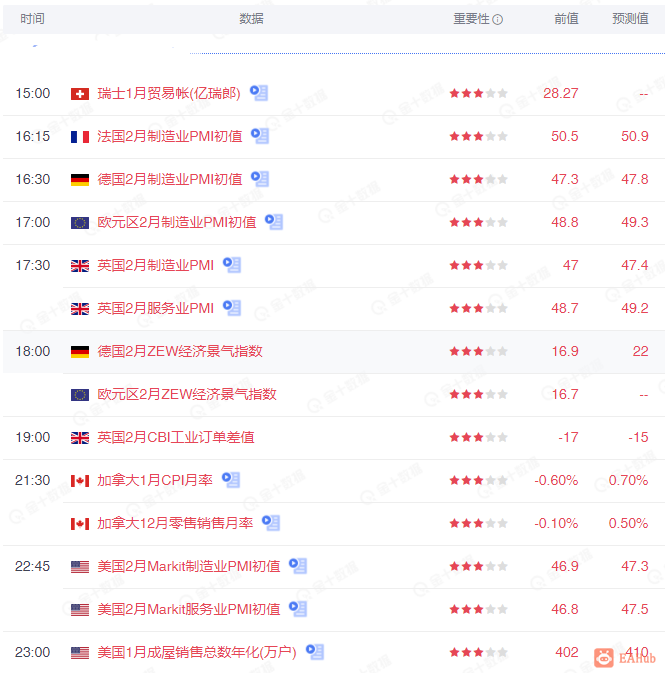
Task: Open the chart icon for 欧元区2月制造业PMI初值
Action: tap(274, 221)
